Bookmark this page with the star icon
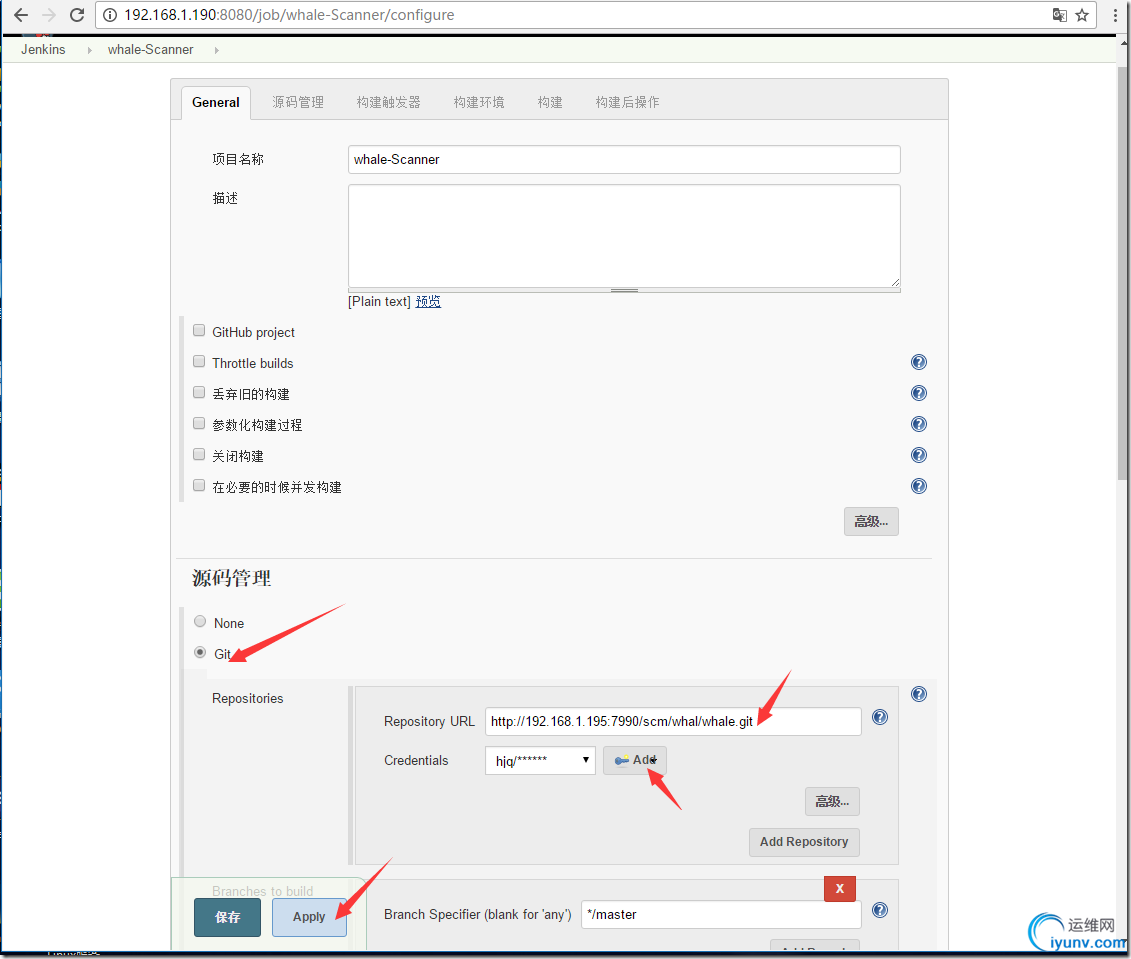The width and height of the screenshot is (1131, 959). click(x=1082, y=15)
